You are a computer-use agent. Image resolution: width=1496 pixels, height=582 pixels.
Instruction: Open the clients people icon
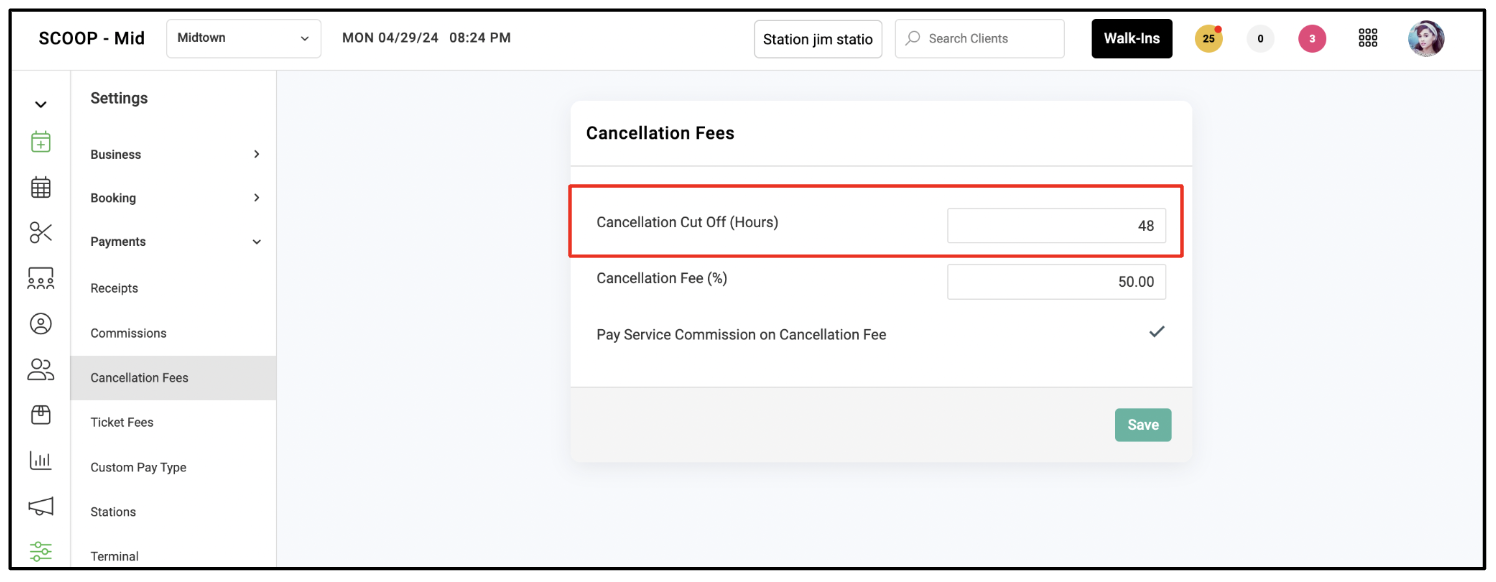click(x=41, y=370)
